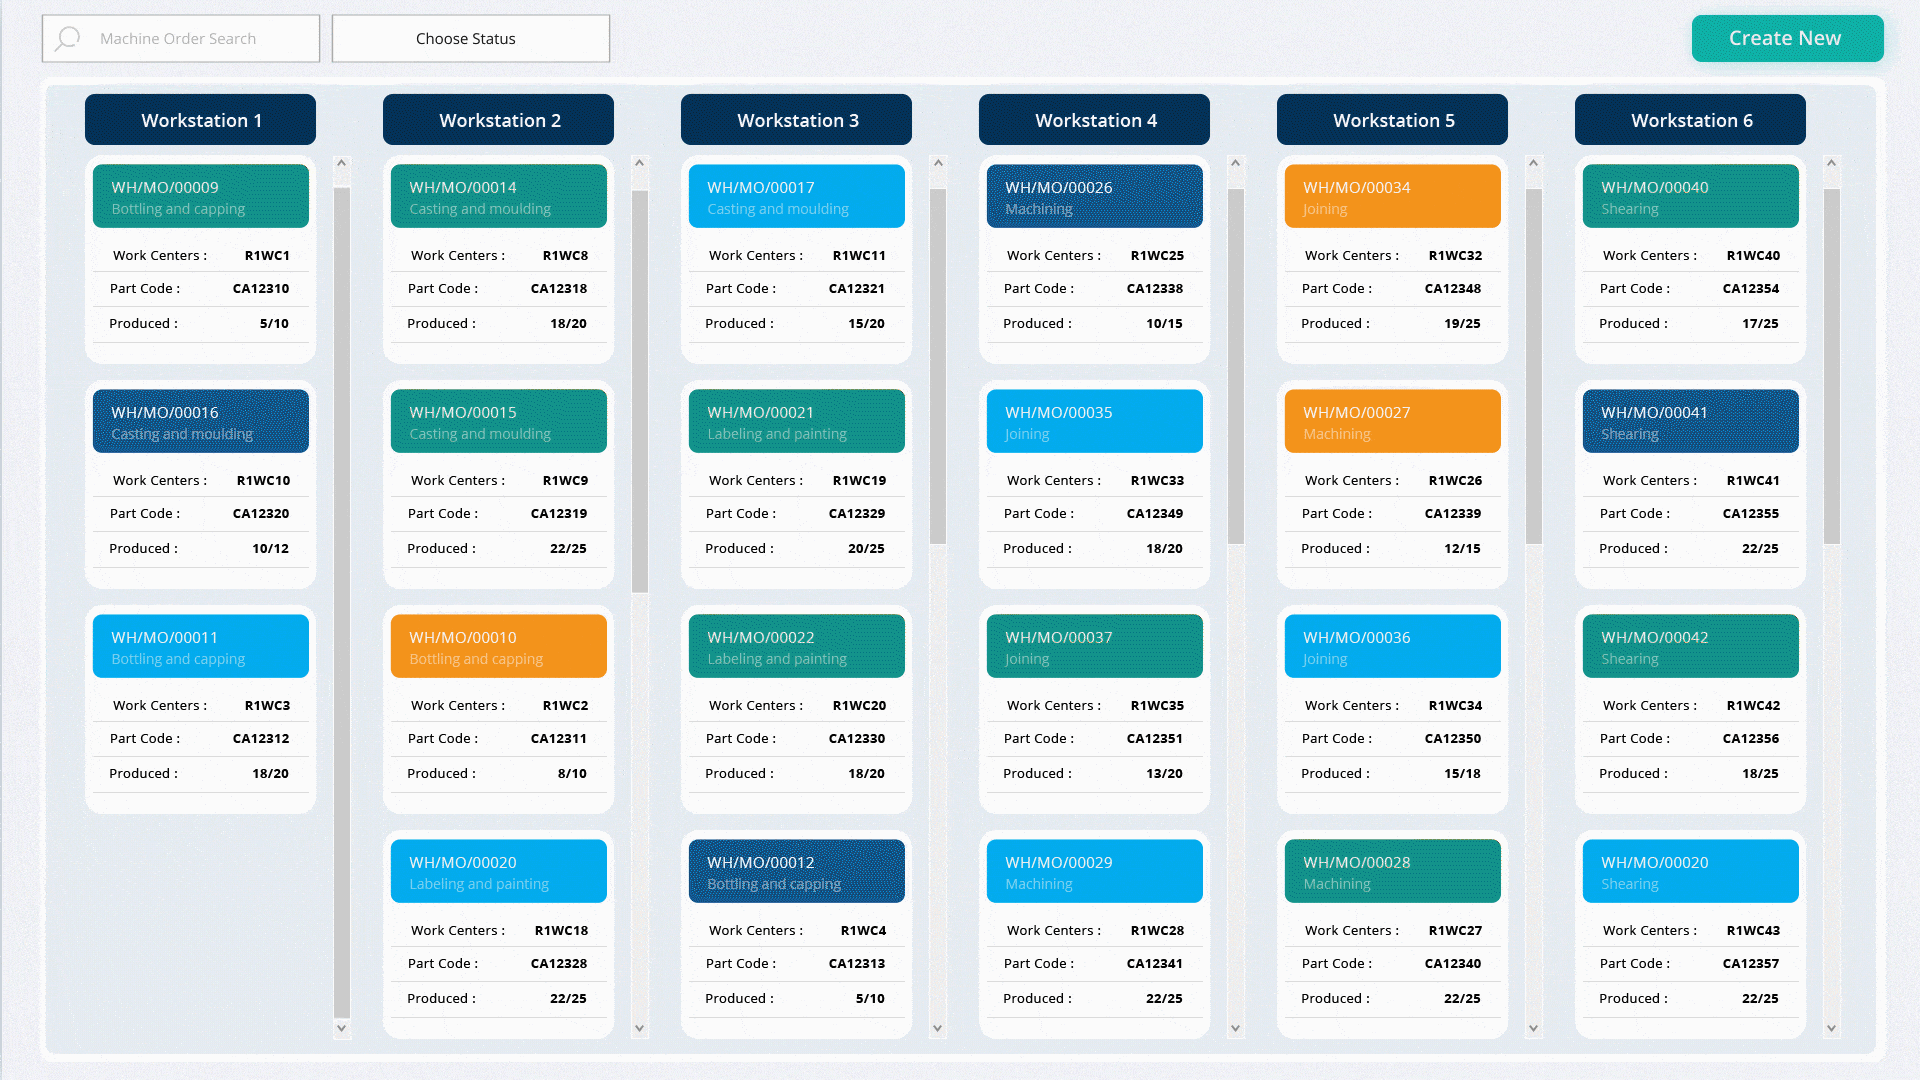Image resolution: width=1920 pixels, height=1080 pixels.
Task: Open order WH/MO/00042 Shearing card
Action: pyautogui.click(x=1690, y=646)
